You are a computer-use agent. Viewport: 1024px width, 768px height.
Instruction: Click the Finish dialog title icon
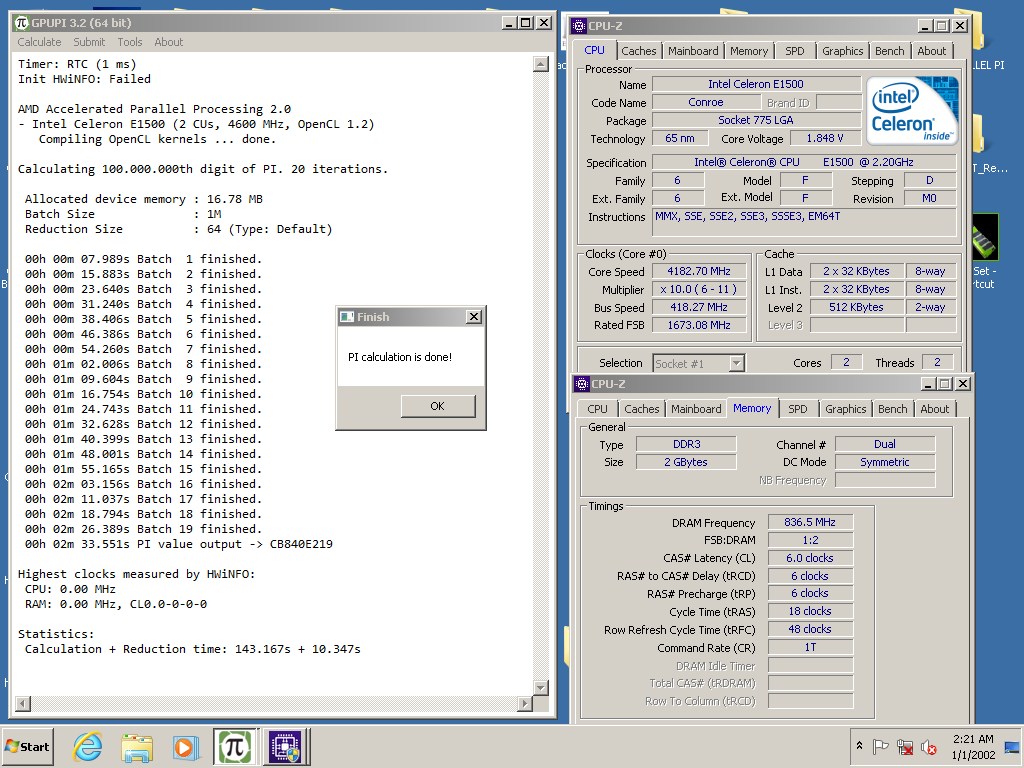347,317
